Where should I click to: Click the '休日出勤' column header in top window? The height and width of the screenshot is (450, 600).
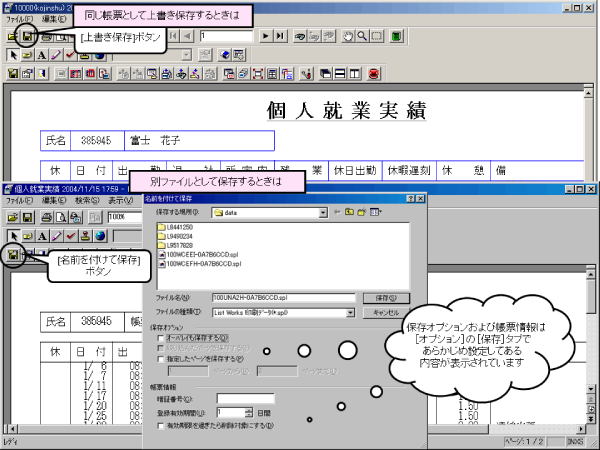(355, 171)
